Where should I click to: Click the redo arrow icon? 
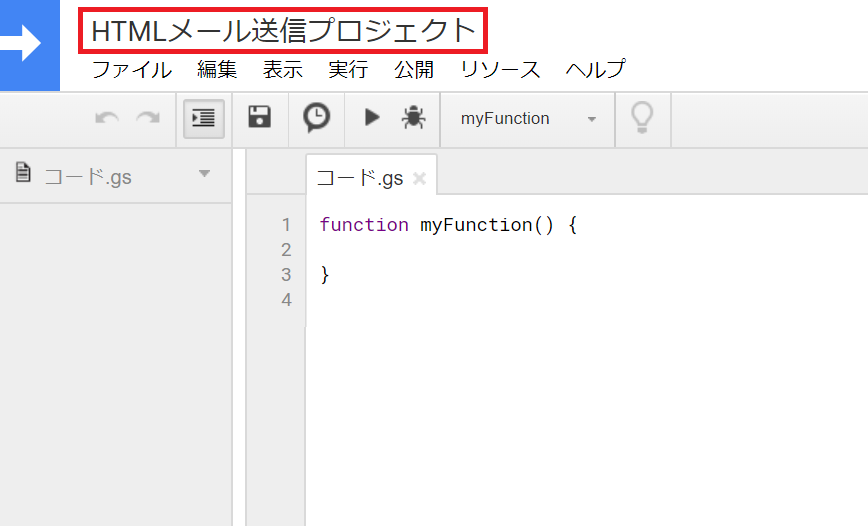[148, 118]
